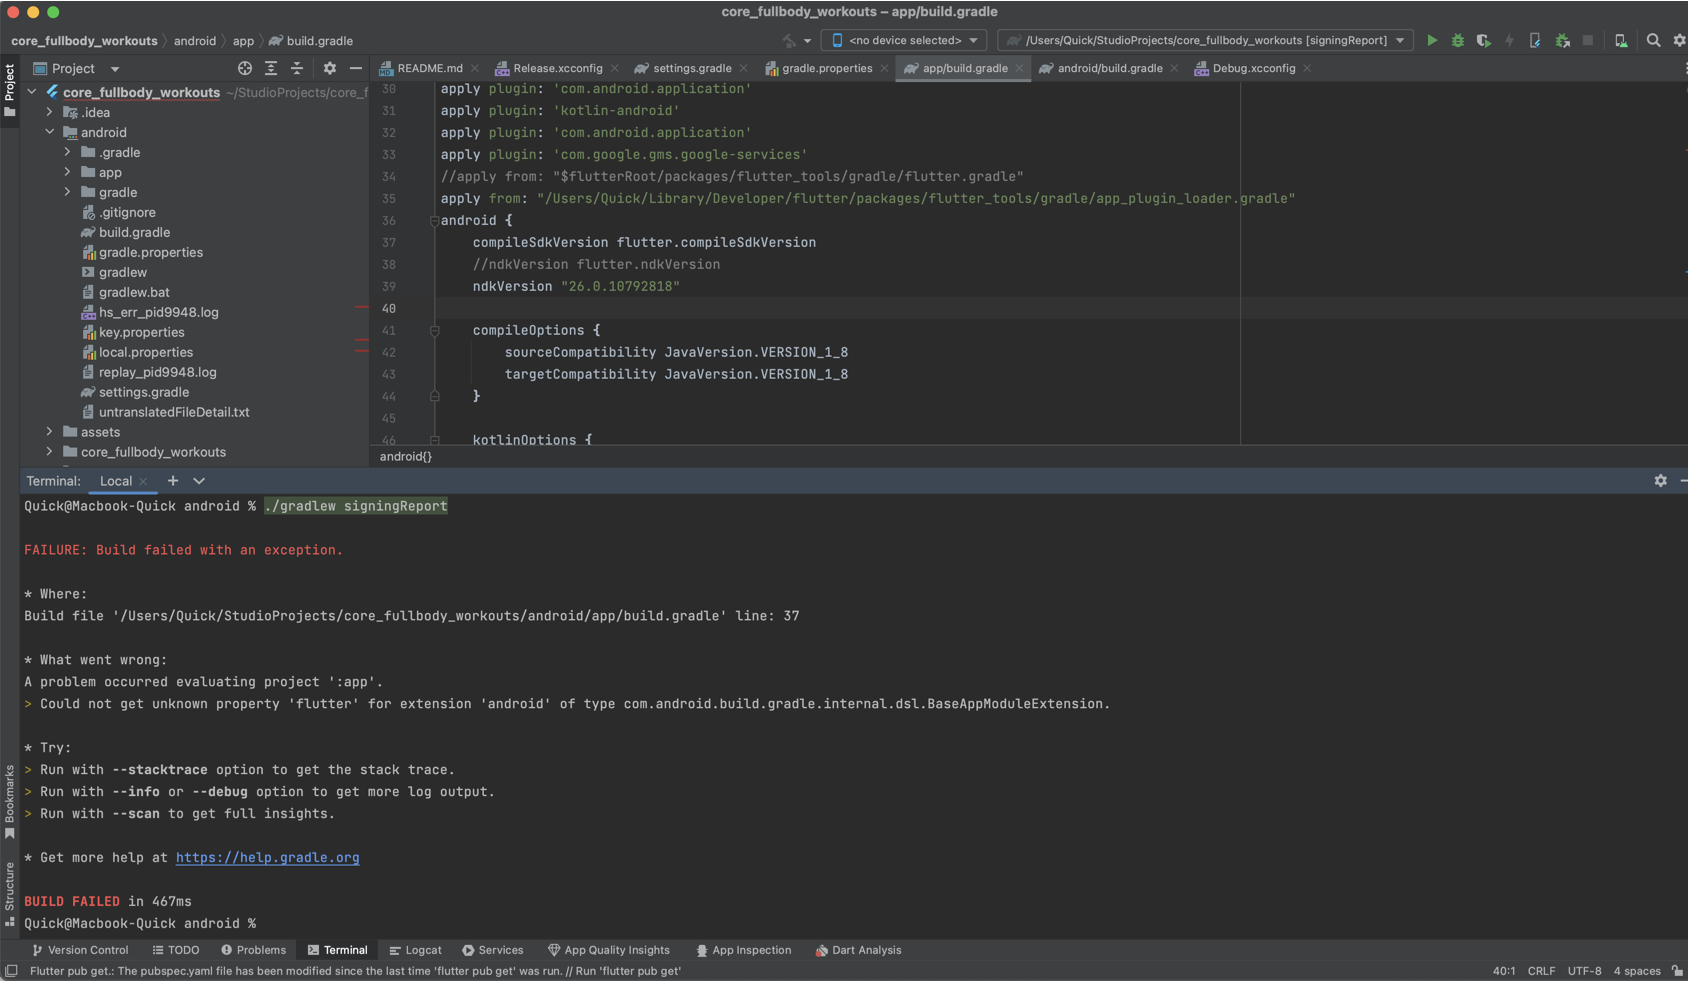This screenshot has width=1689, height=981.
Task: Click the Attach Debugger to Android Process icon
Action: pyautogui.click(x=1562, y=41)
